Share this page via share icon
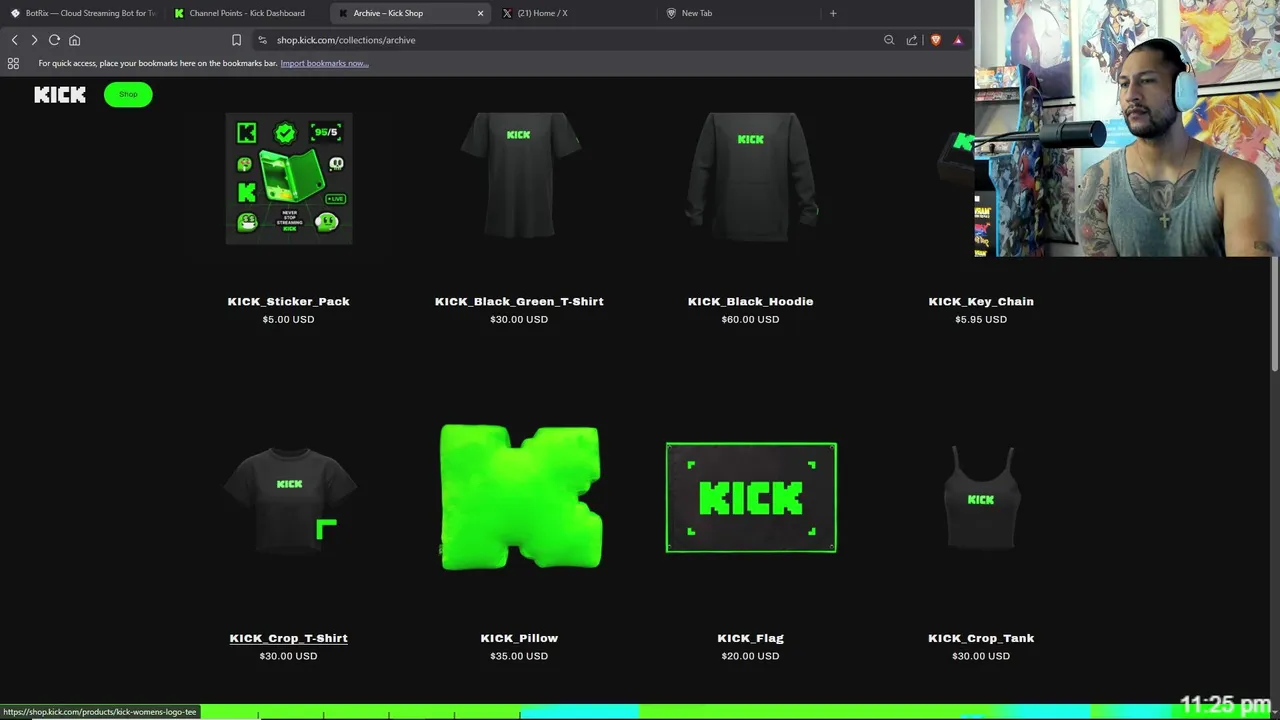1280x720 pixels. [912, 40]
